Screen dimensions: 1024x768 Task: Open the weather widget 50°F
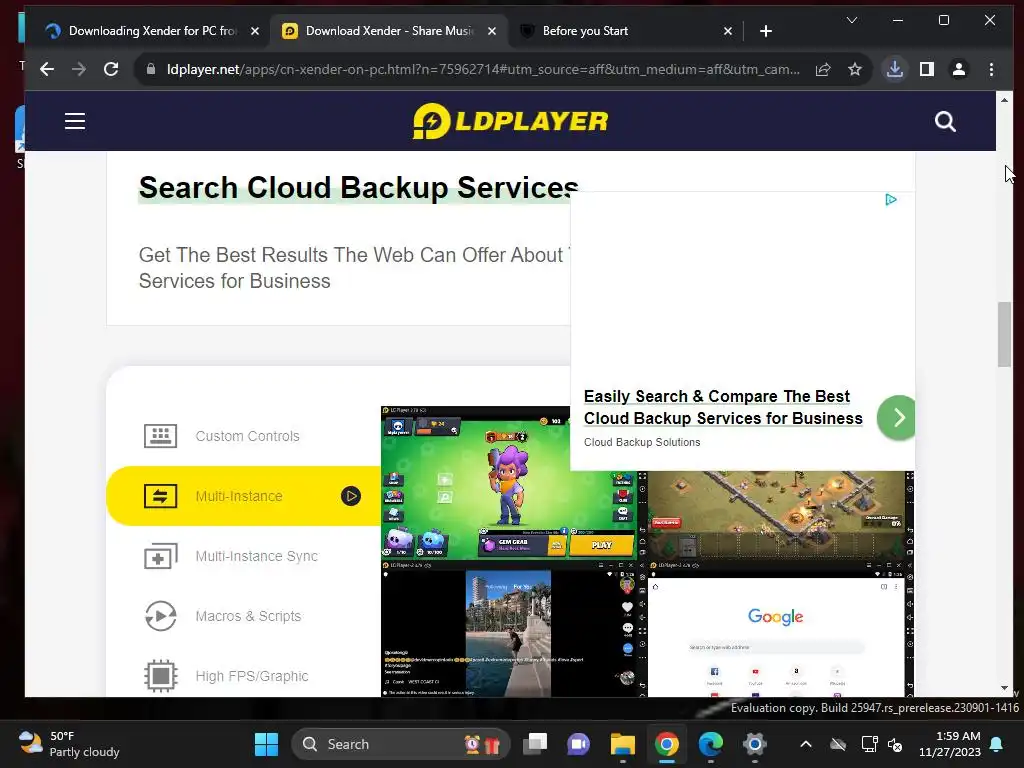69,744
